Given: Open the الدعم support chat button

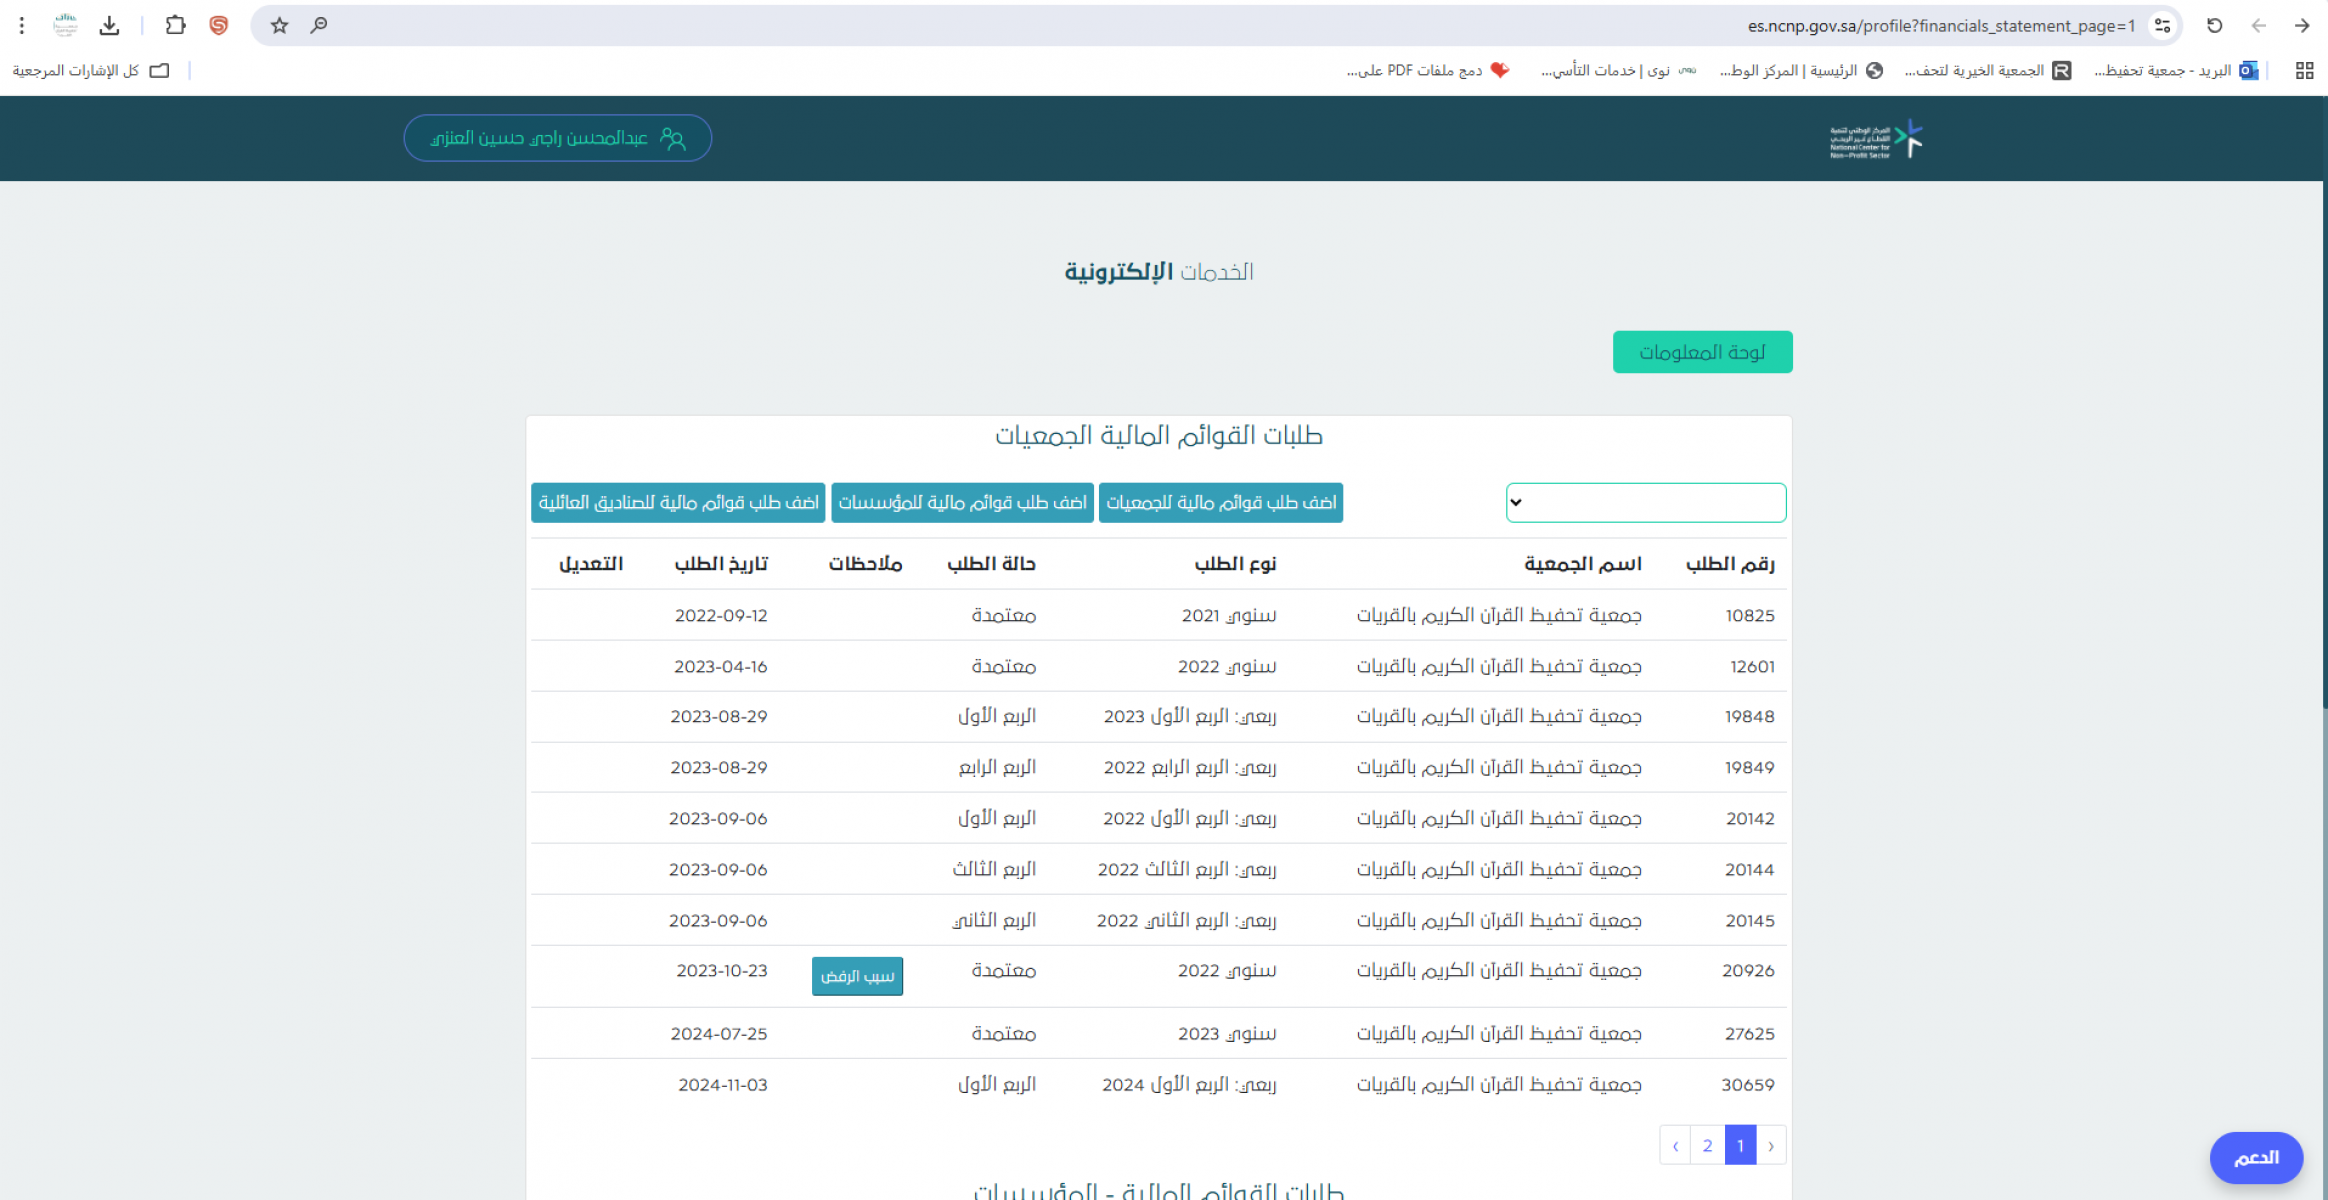Looking at the screenshot, I should [x=2255, y=1158].
